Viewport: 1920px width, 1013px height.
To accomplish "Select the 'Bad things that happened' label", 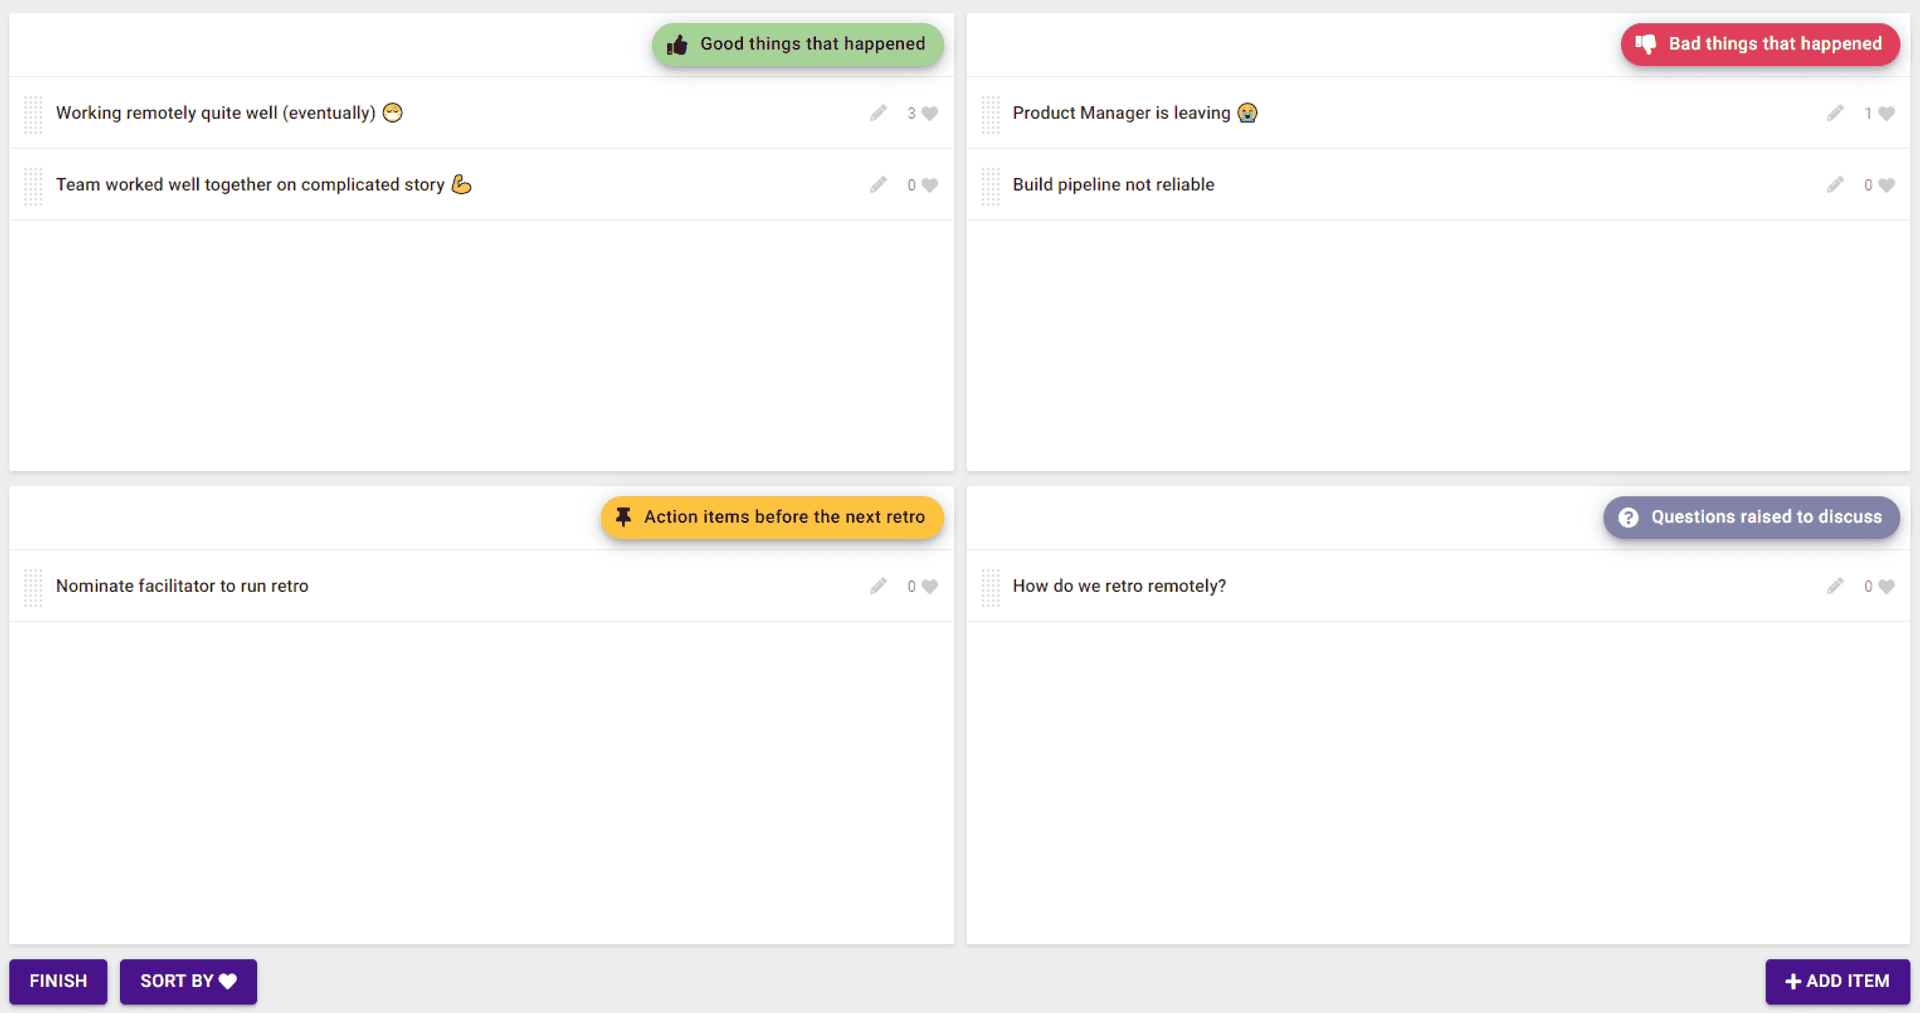I will point(1759,44).
